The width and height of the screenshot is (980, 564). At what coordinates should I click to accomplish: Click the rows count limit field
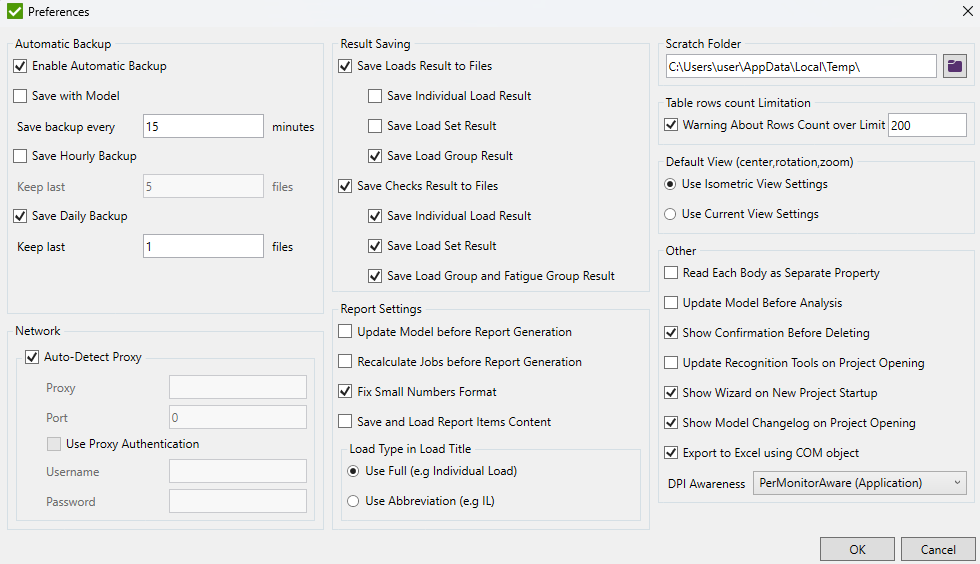pos(927,125)
